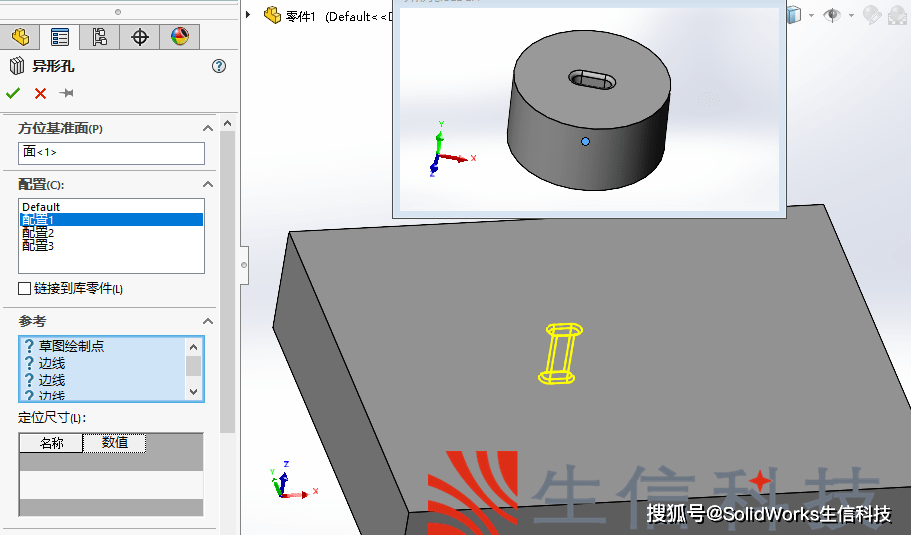911x535 pixels.
Task: Cancel with the red X icon
Action: point(40,93)
